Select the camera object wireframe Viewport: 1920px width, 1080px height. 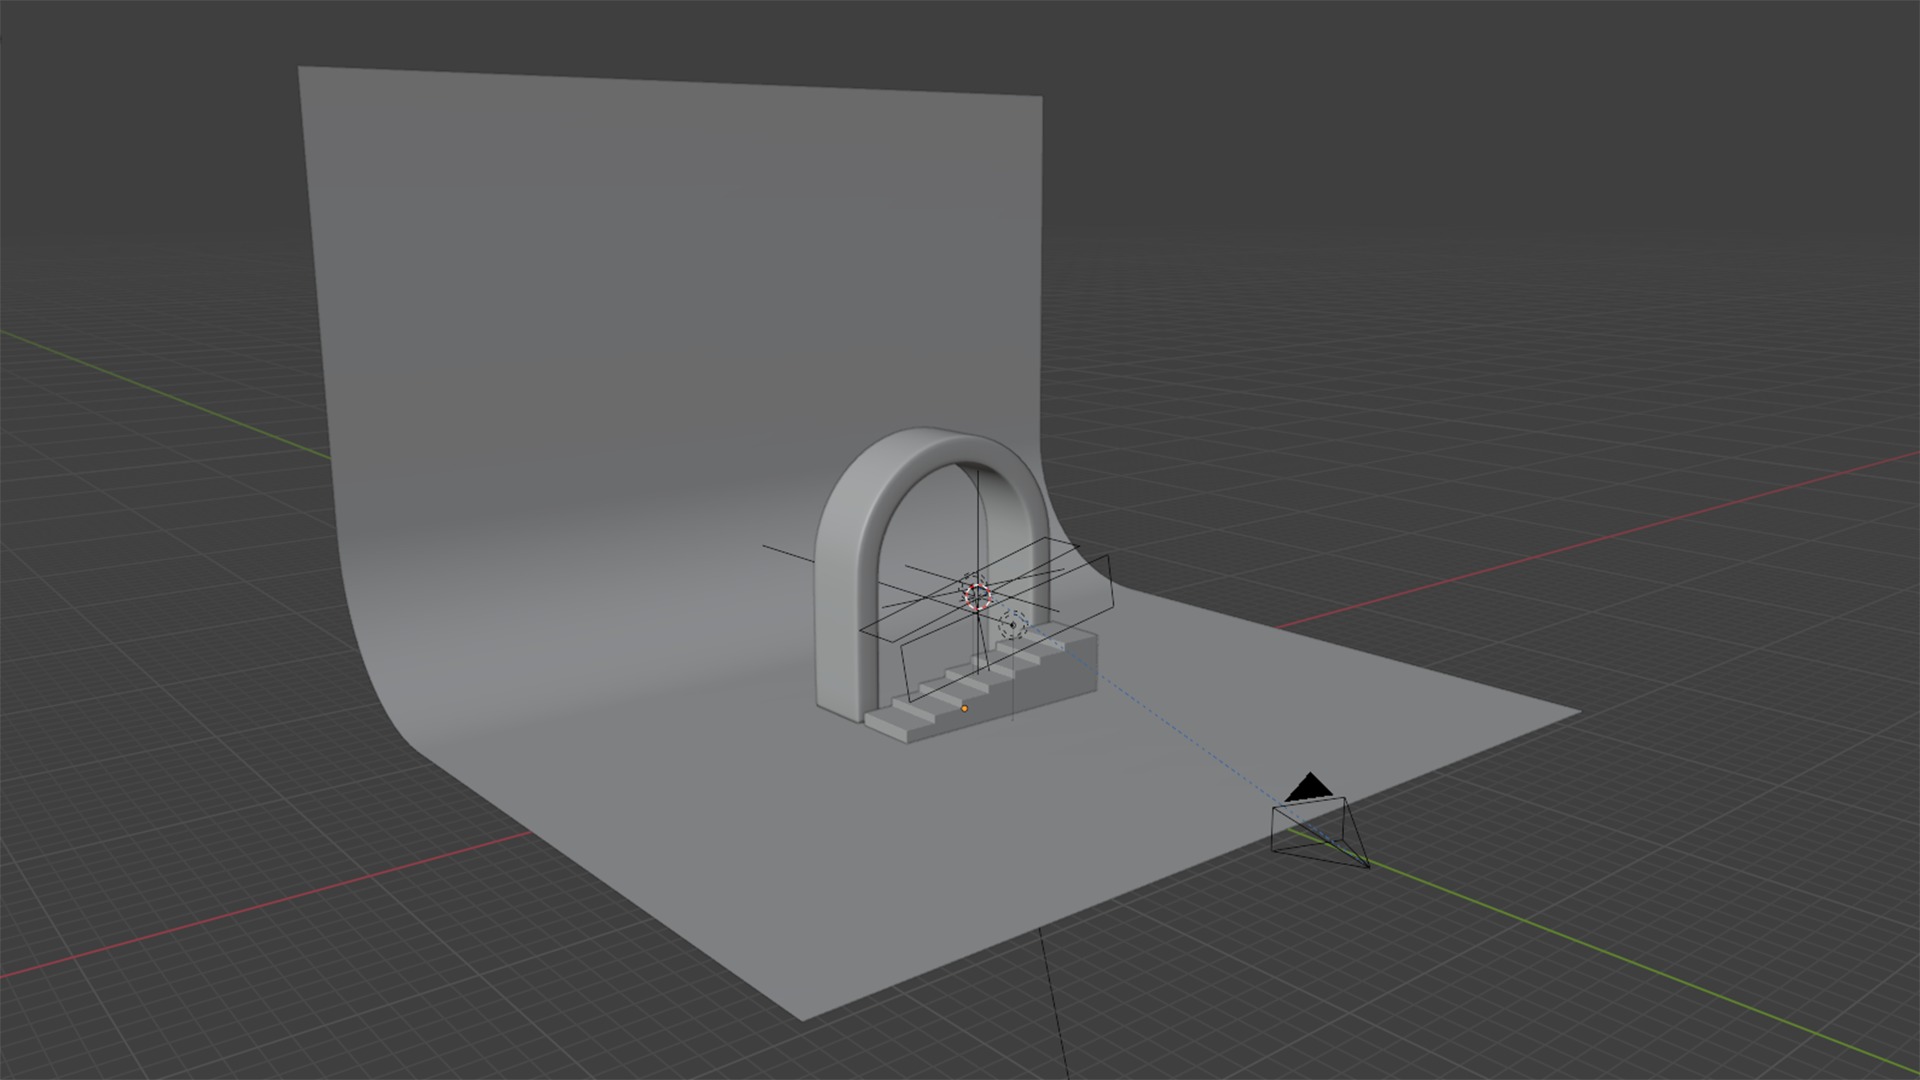pyautogui.click(x=1318, y=821)
